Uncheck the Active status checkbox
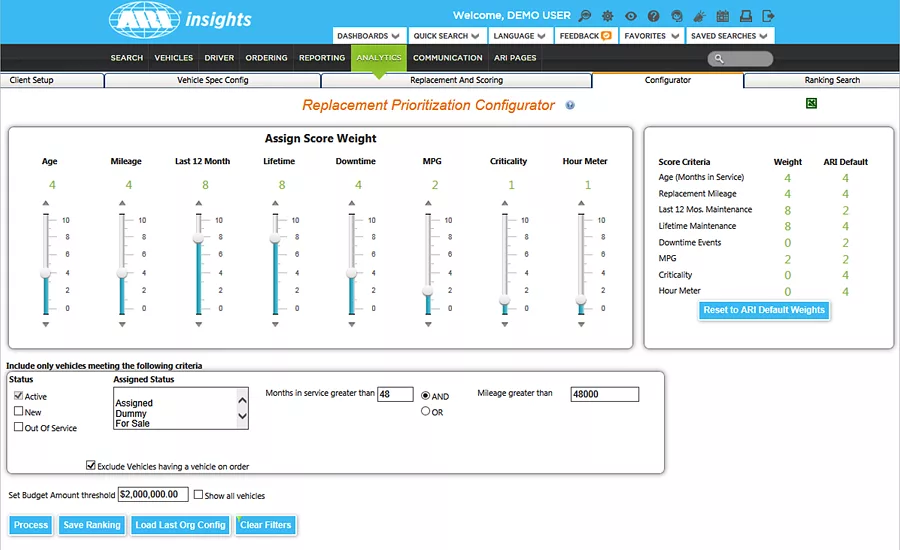900x550 pixels. pyautogui.click(x=18, y=396)
